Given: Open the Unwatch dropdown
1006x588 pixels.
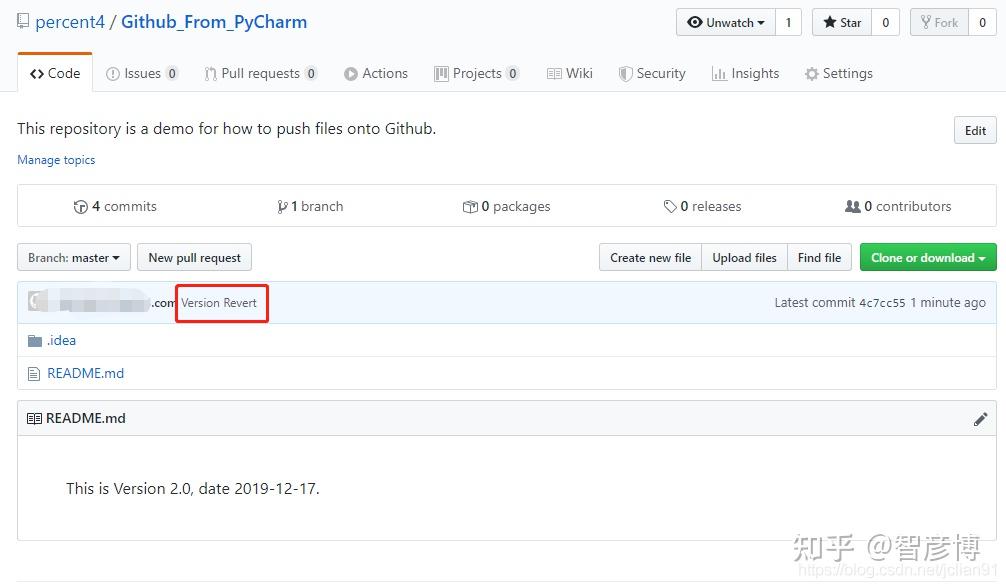Looking at the screenshot, I should point(726,22).
